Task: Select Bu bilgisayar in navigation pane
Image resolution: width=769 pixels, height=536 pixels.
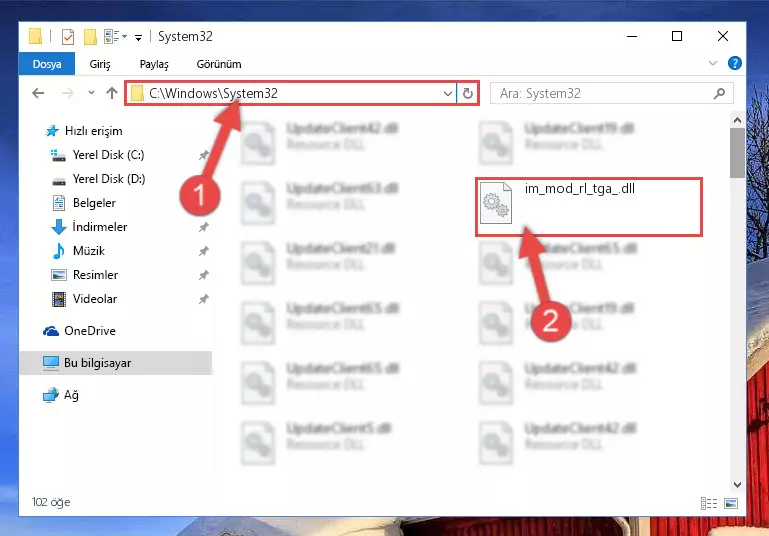Action: tap(116, 363)
